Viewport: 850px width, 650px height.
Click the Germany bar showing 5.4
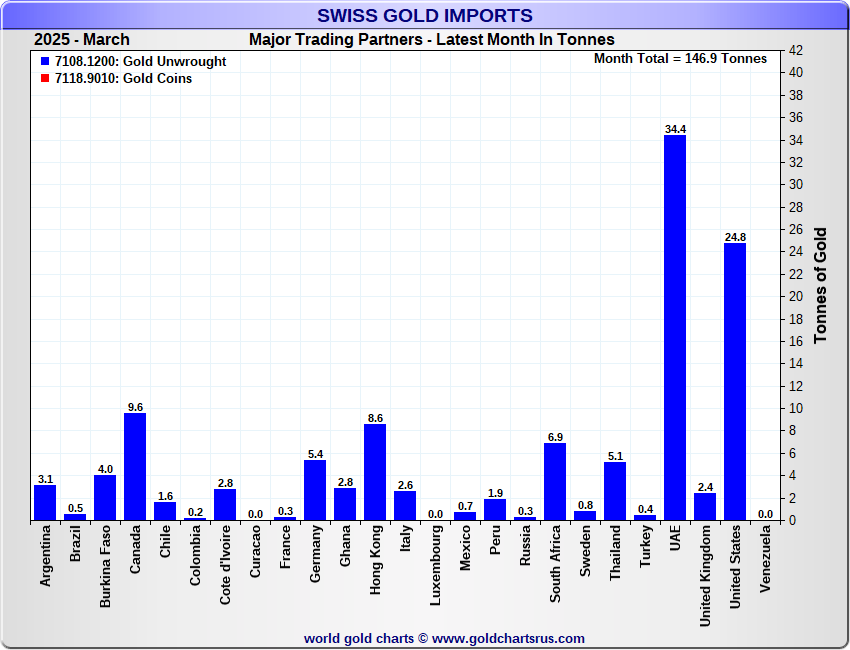[315, 490]
